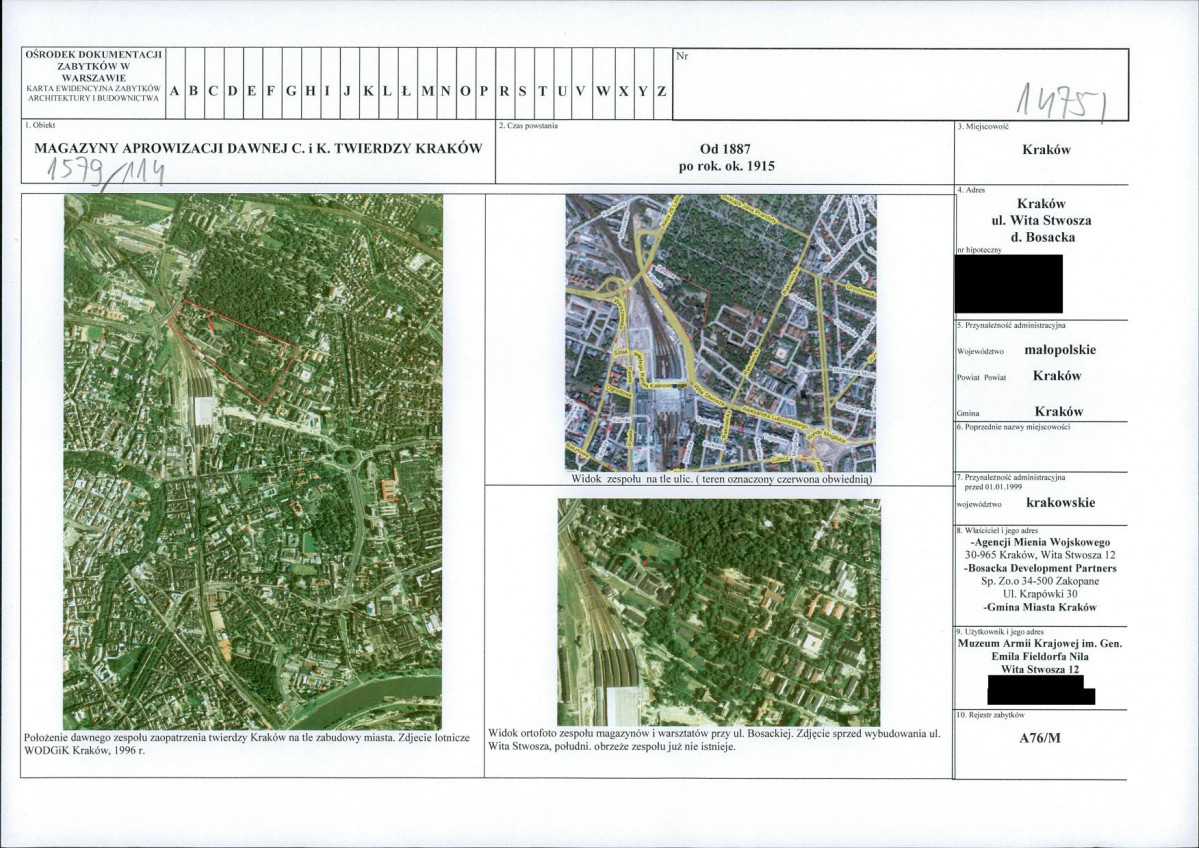The height and width of the screenshot is (848, 1199).
Task: Click the Muzeum Armii Krajowej user entry
Action: (1039, 644)
